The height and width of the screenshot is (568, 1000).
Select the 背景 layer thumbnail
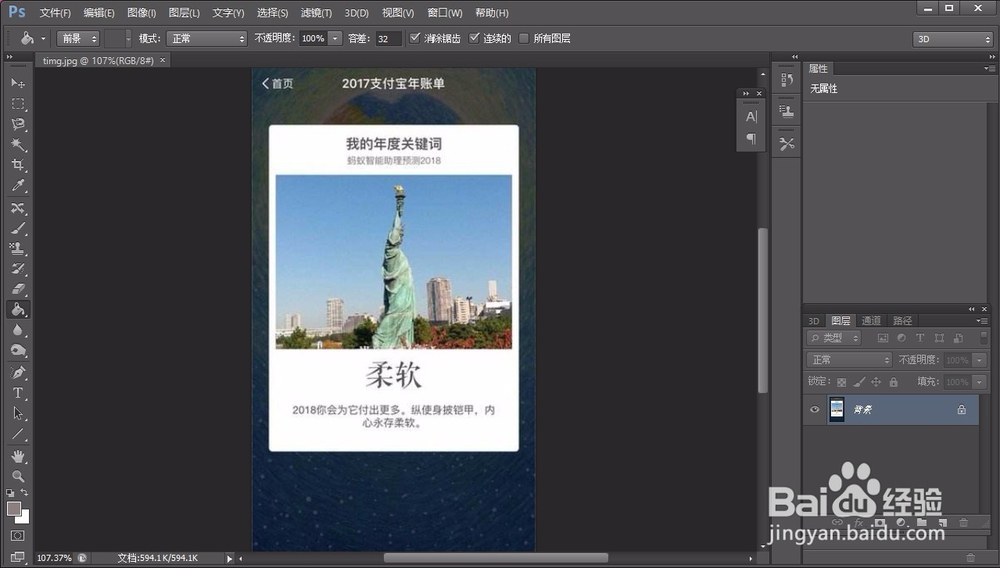tap(836, 409)
